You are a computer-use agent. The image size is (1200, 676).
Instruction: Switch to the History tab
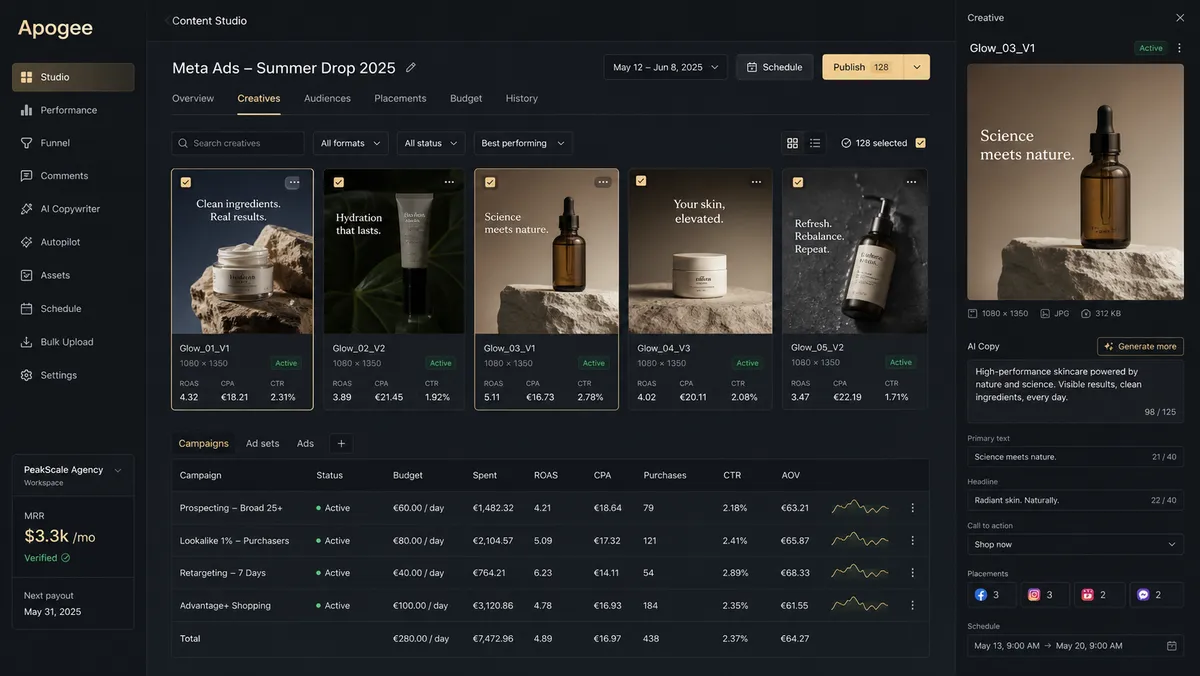click(522, 98)
